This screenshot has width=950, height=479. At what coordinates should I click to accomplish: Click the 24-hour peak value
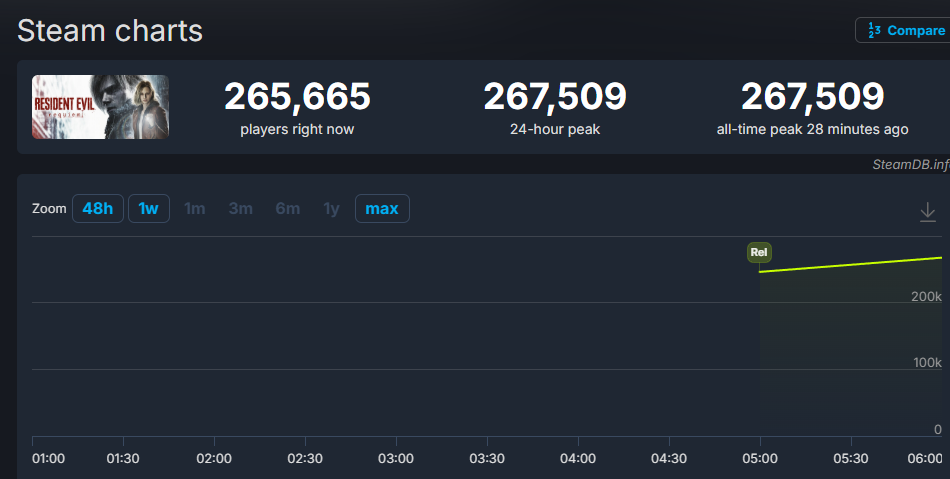(555, 97)
